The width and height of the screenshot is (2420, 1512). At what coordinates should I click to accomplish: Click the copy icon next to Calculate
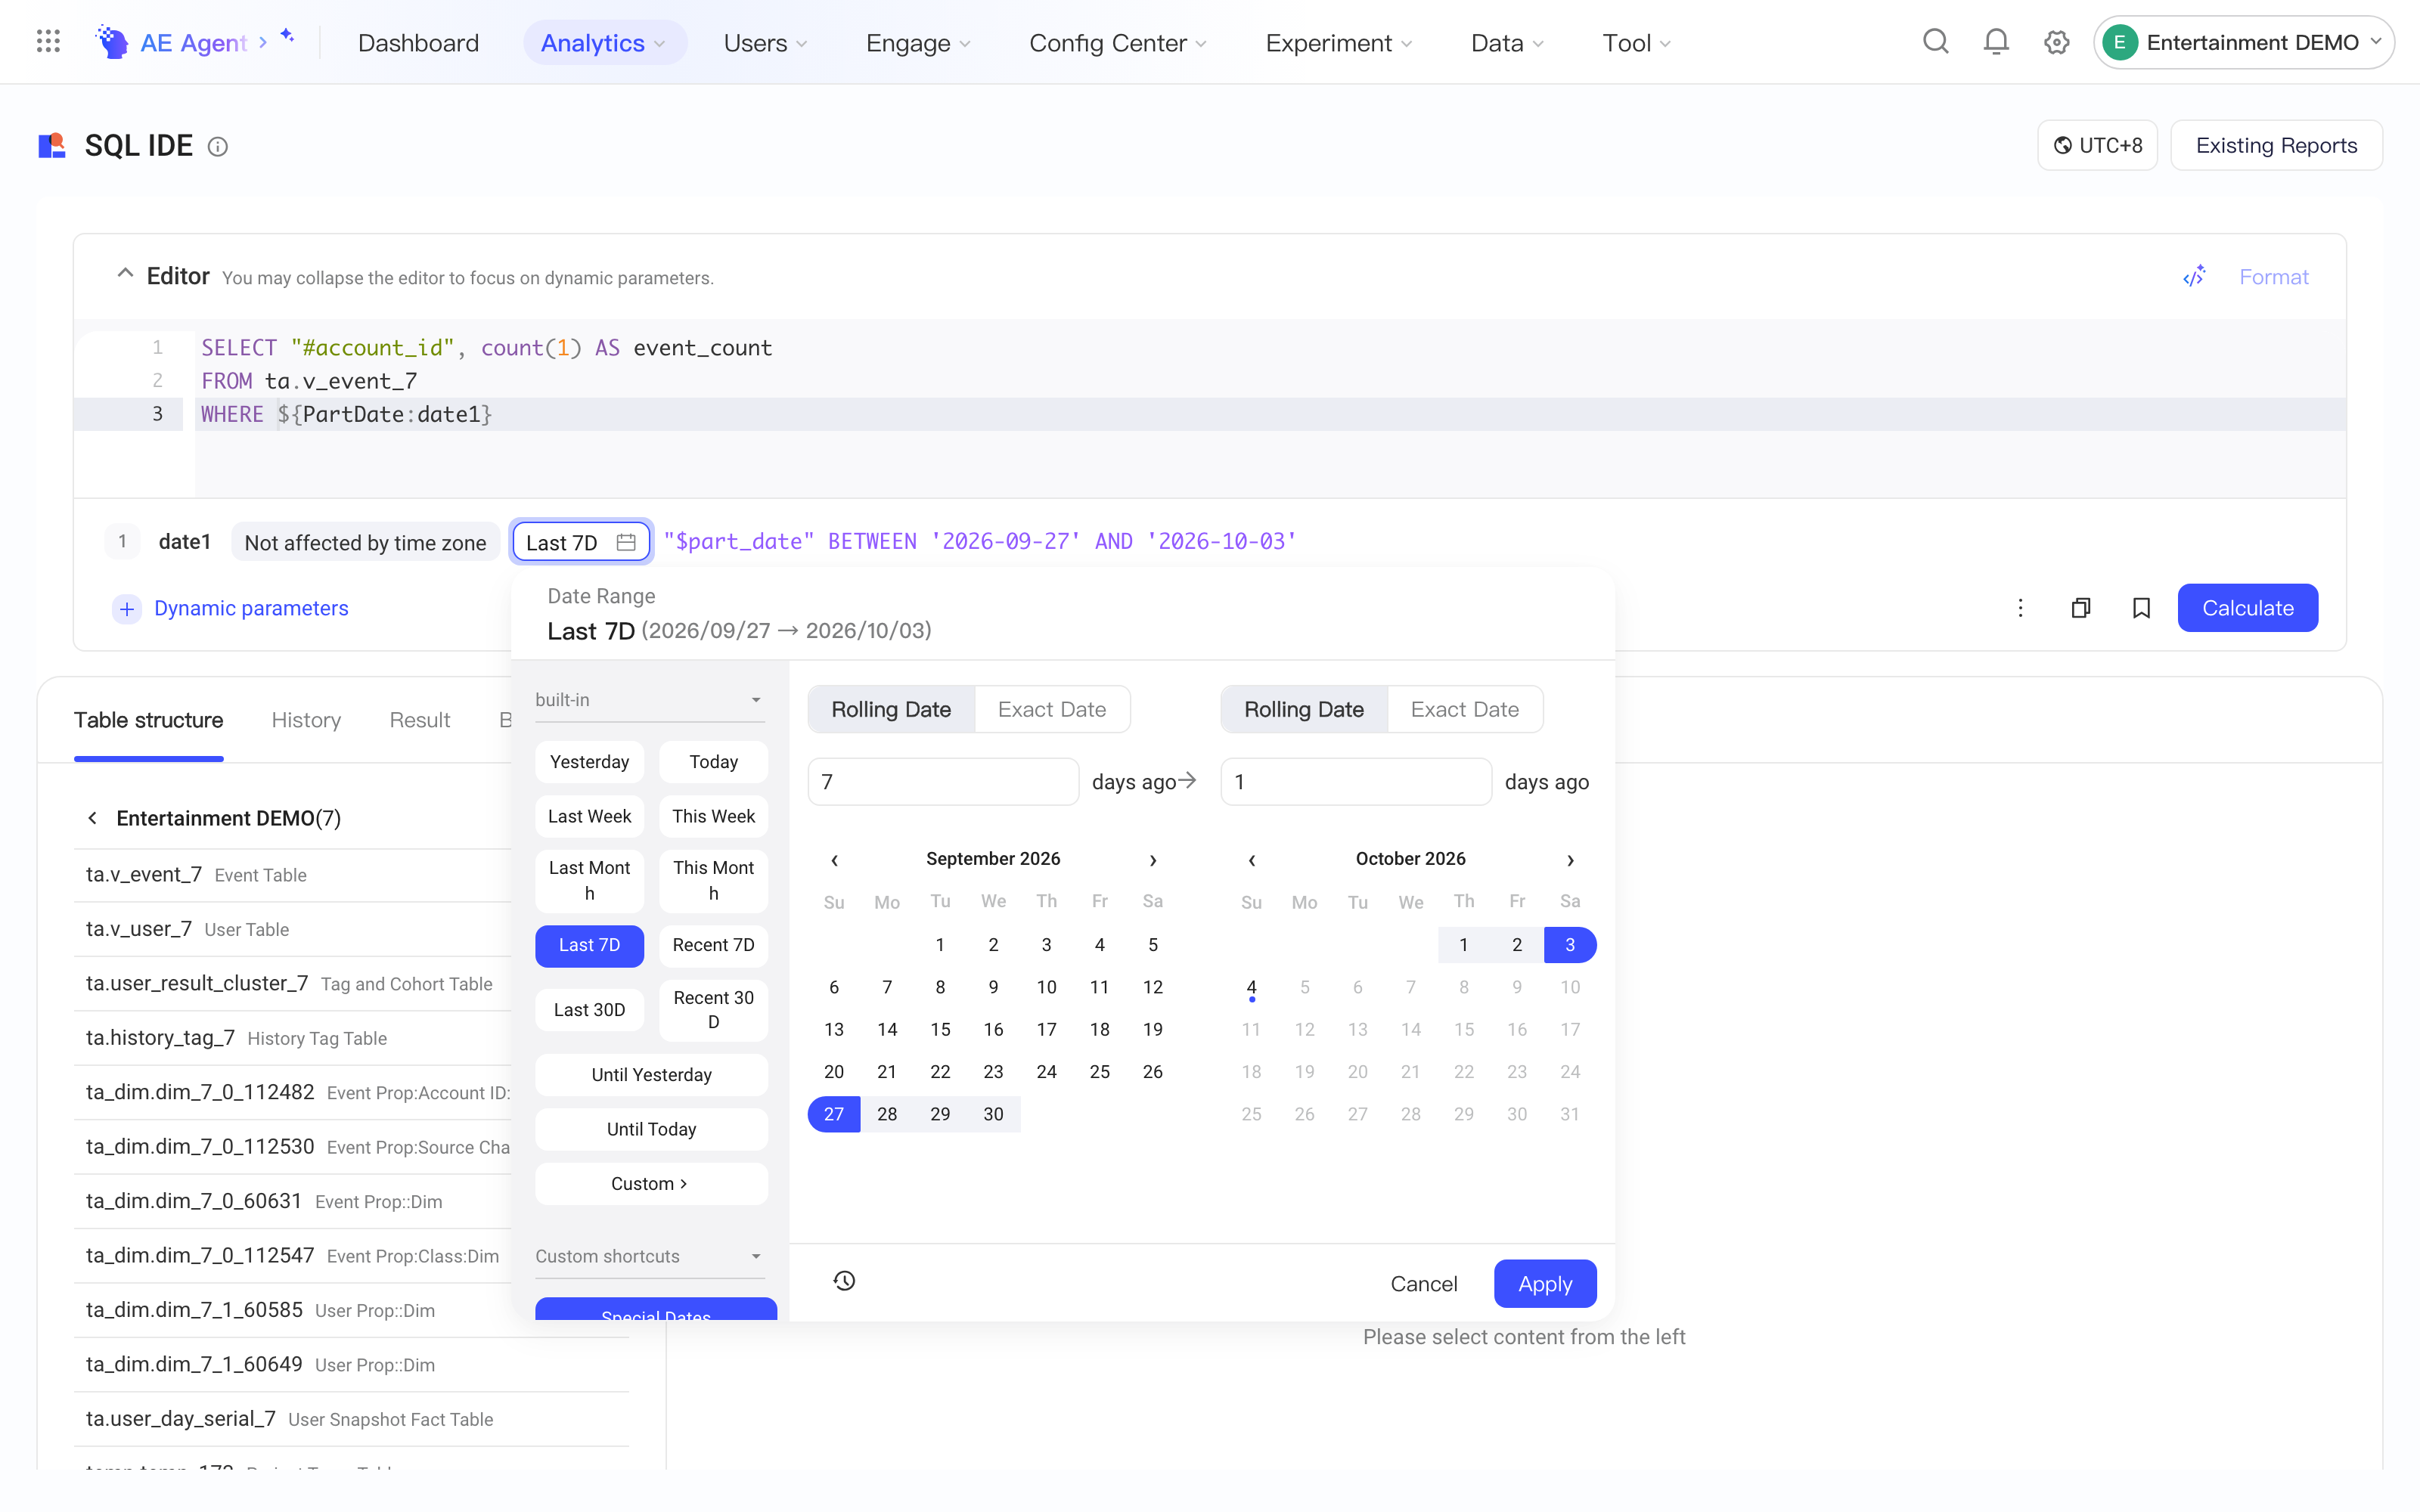pyautogui.click(x=2081, y=608)
